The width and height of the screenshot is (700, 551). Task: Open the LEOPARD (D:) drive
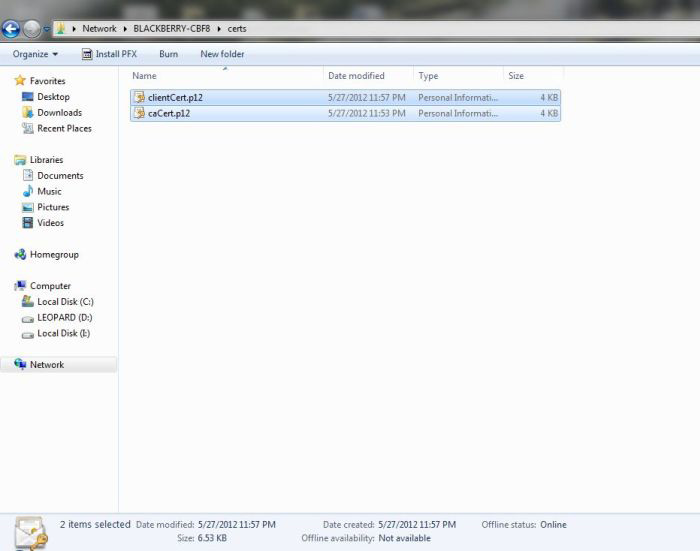65,317
